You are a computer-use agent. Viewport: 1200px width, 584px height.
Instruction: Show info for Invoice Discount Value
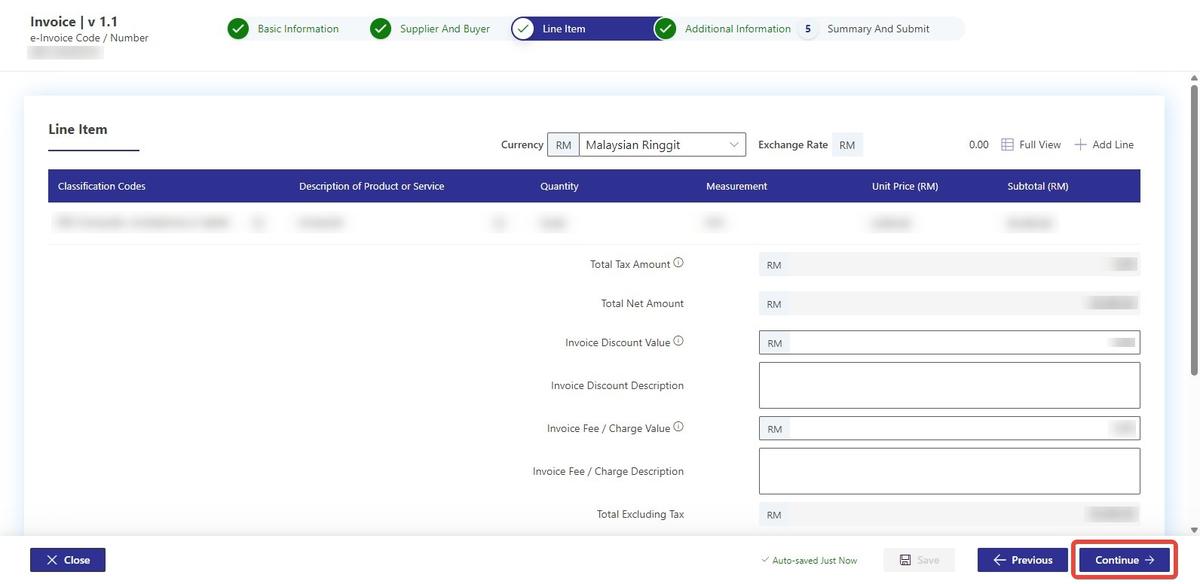click(x=679, y=341)
